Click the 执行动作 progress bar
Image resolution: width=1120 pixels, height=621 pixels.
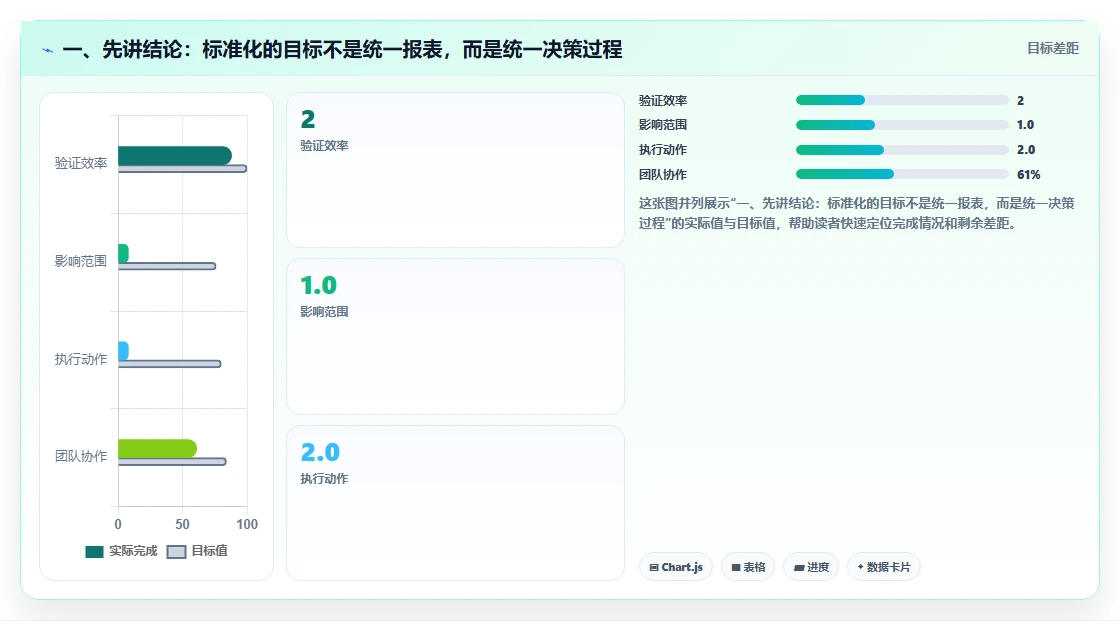pyautogui.click(x=901, y=150)
